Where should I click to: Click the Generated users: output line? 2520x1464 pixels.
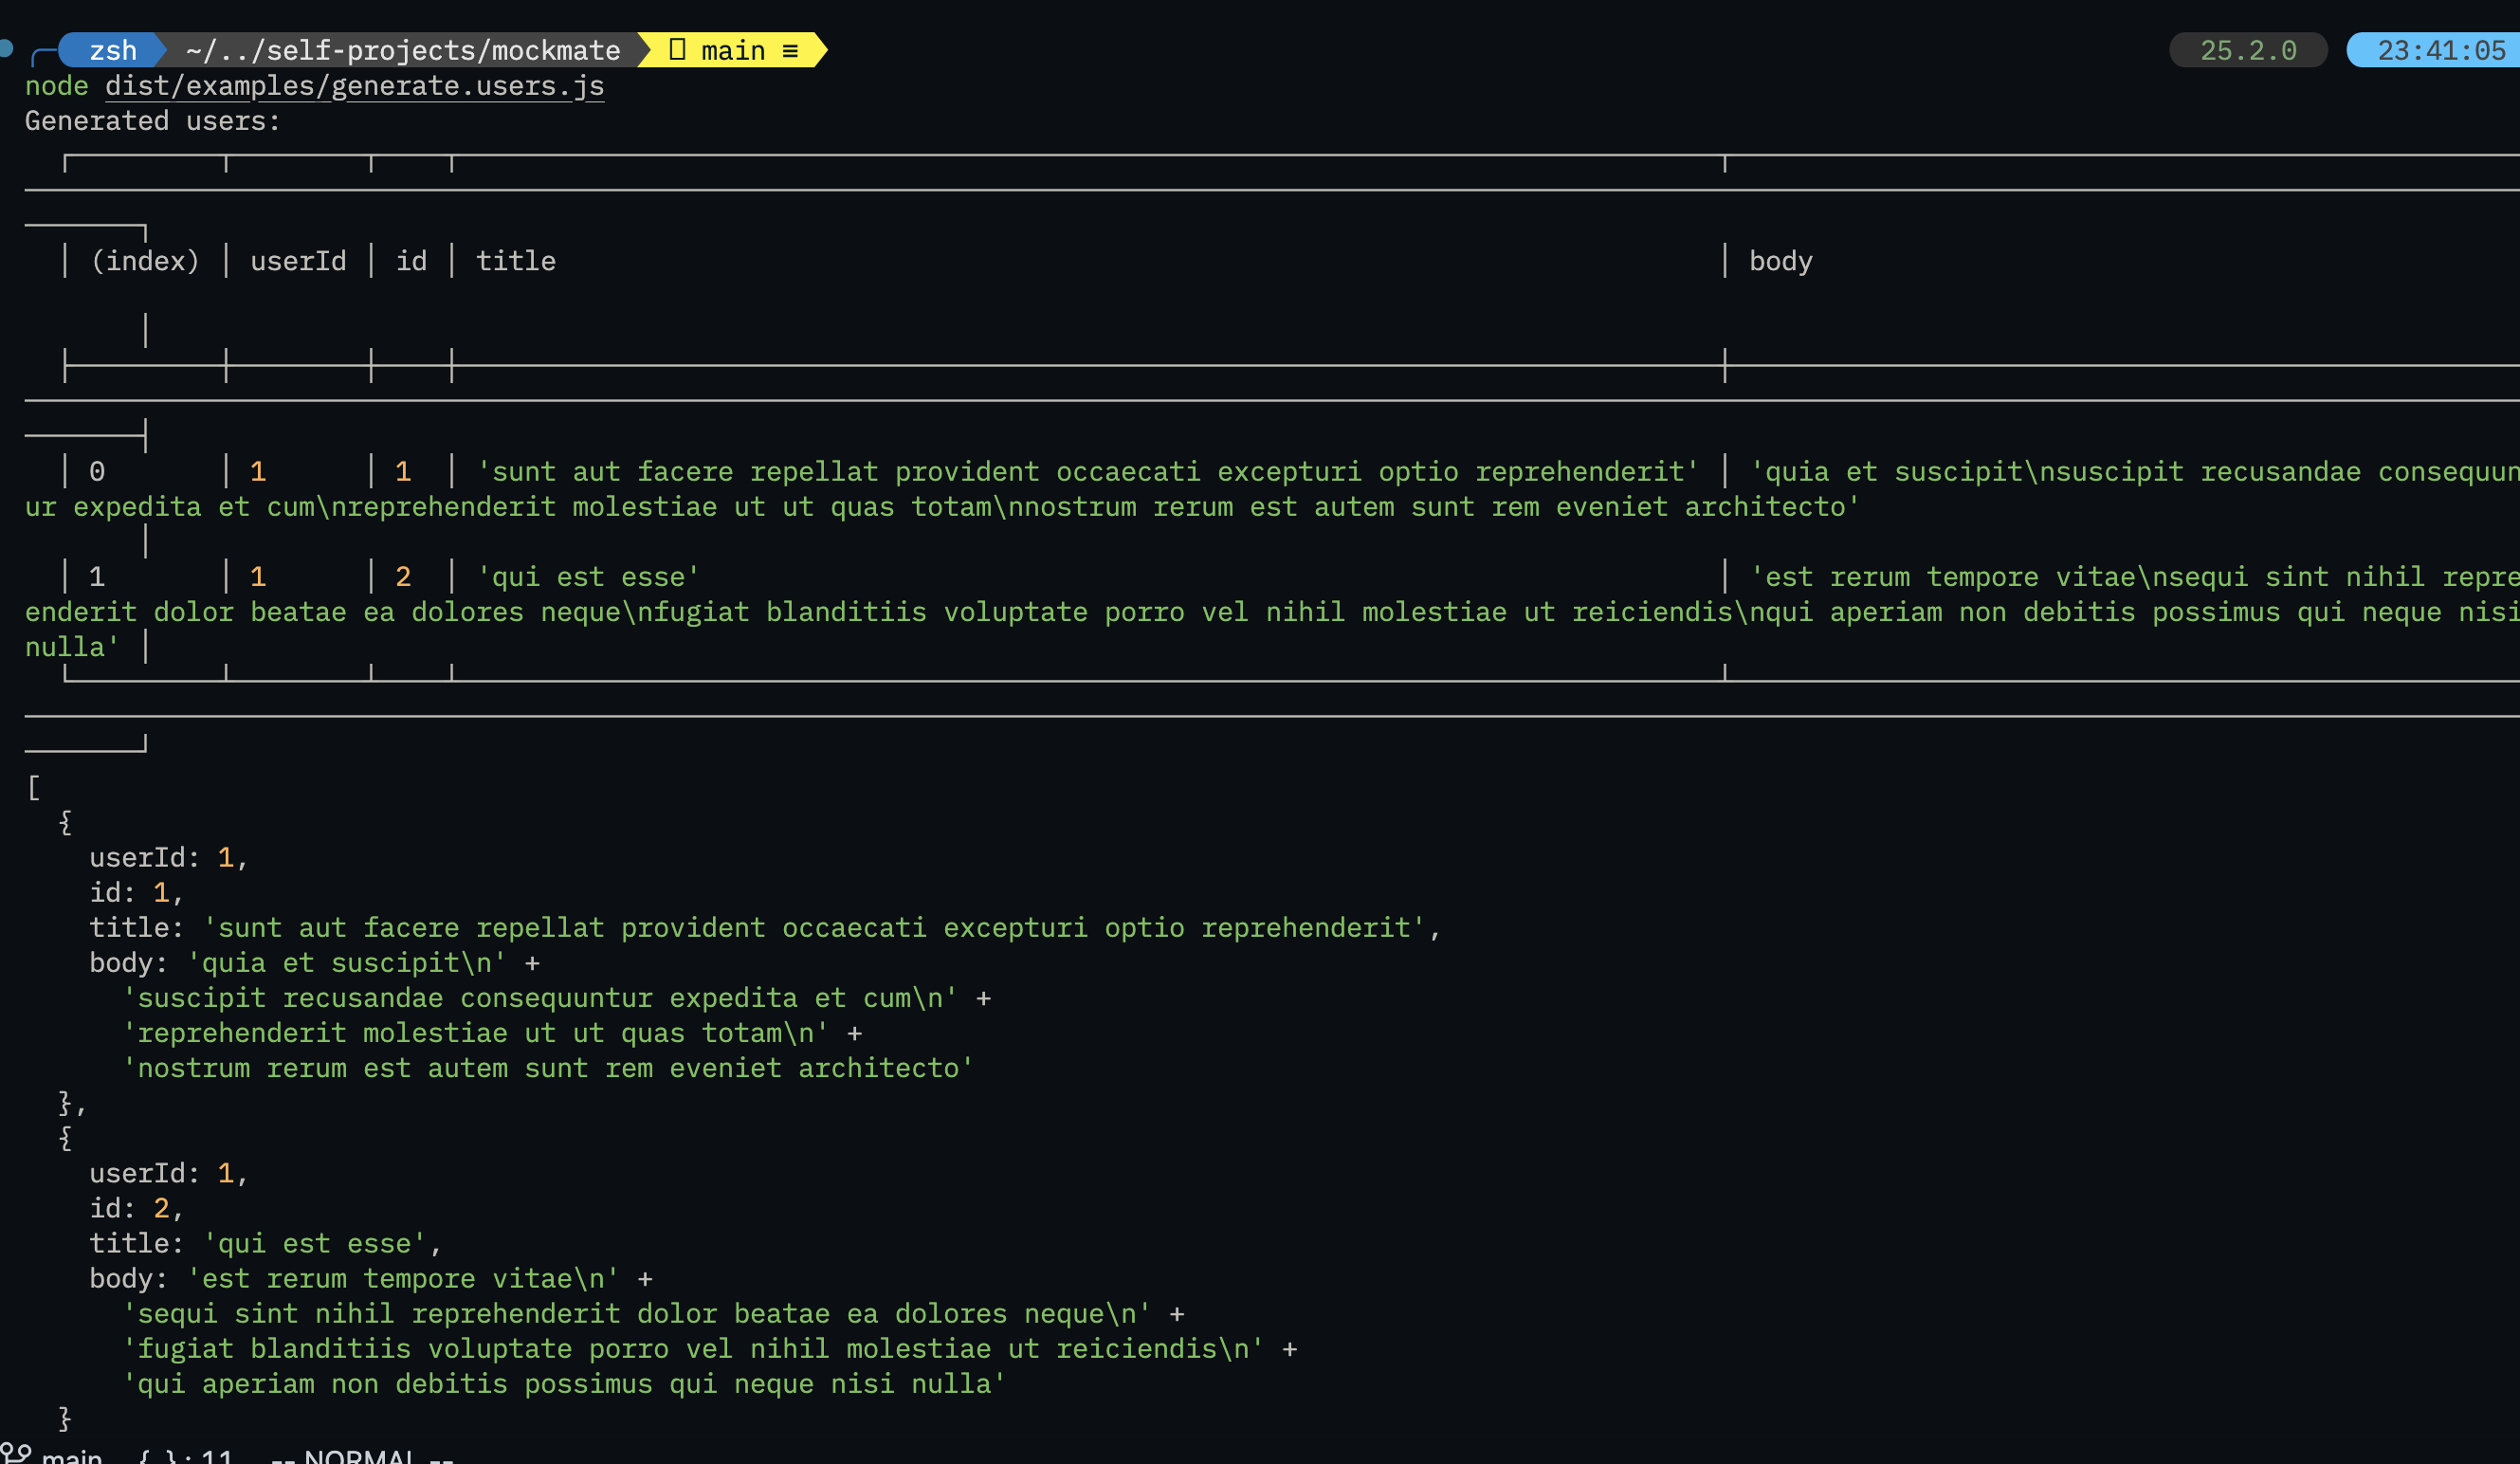(x=152, y=121)
